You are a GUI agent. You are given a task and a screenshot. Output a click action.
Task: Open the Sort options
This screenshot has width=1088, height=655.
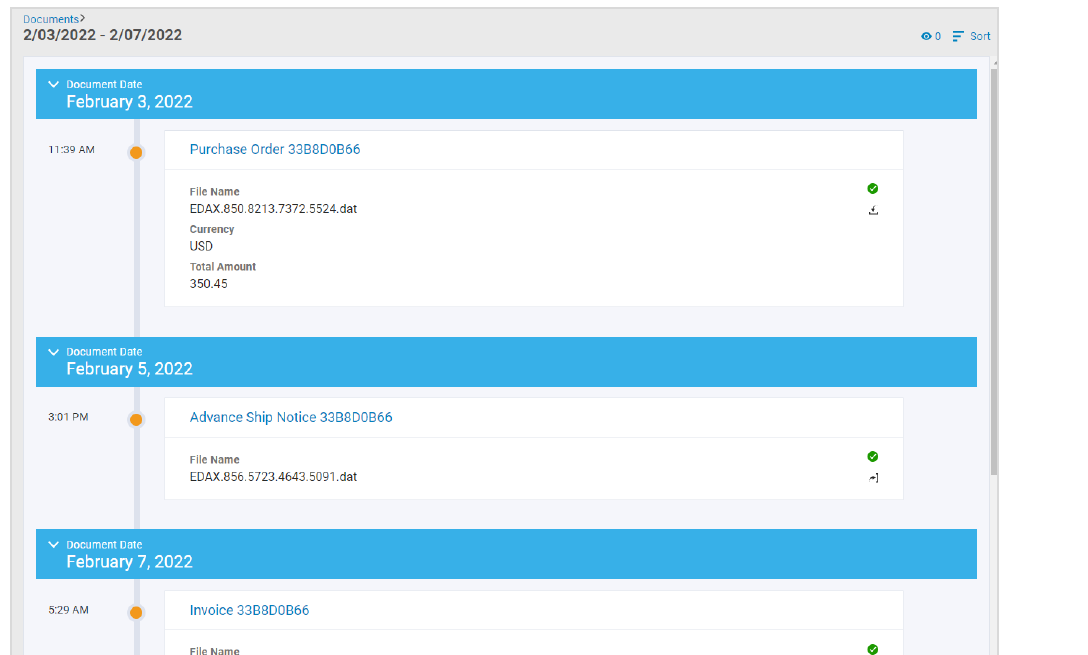(971, 36)
